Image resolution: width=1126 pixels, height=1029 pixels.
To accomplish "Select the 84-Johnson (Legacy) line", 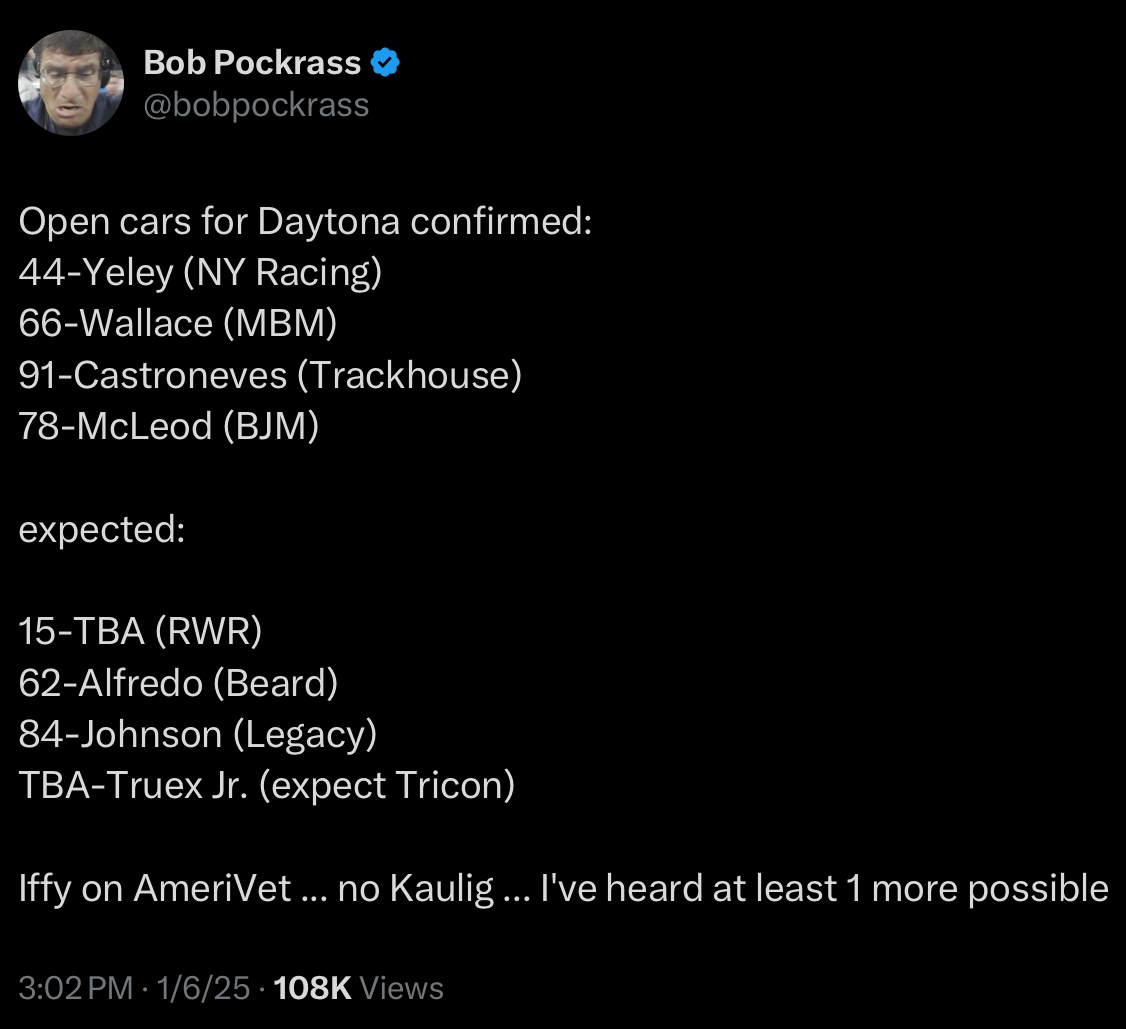I will point(198,734).
